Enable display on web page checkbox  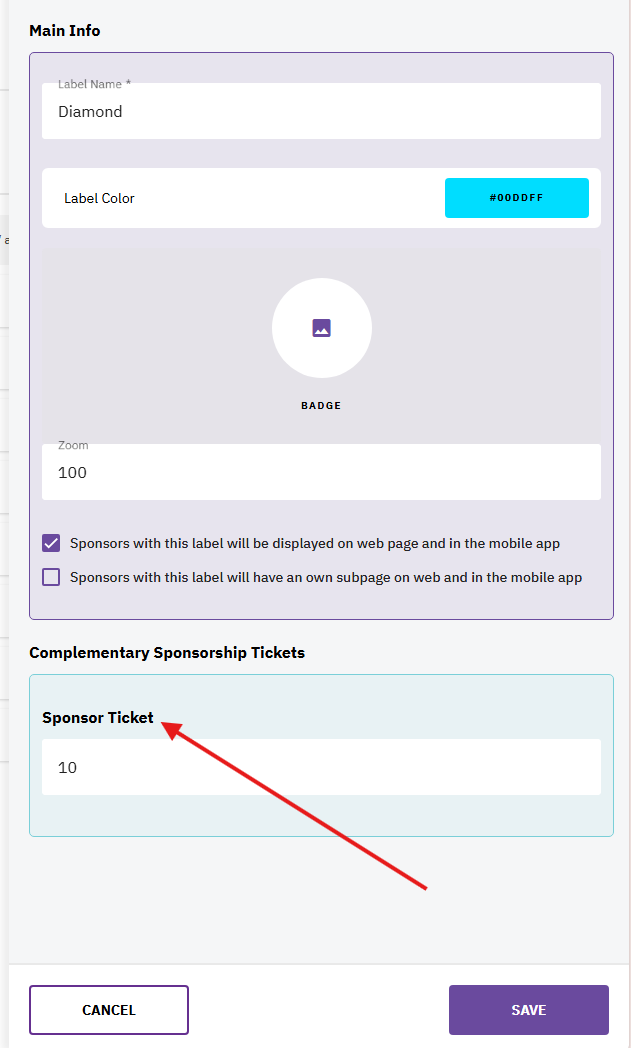pyautogui.click(x=51, y=543)
